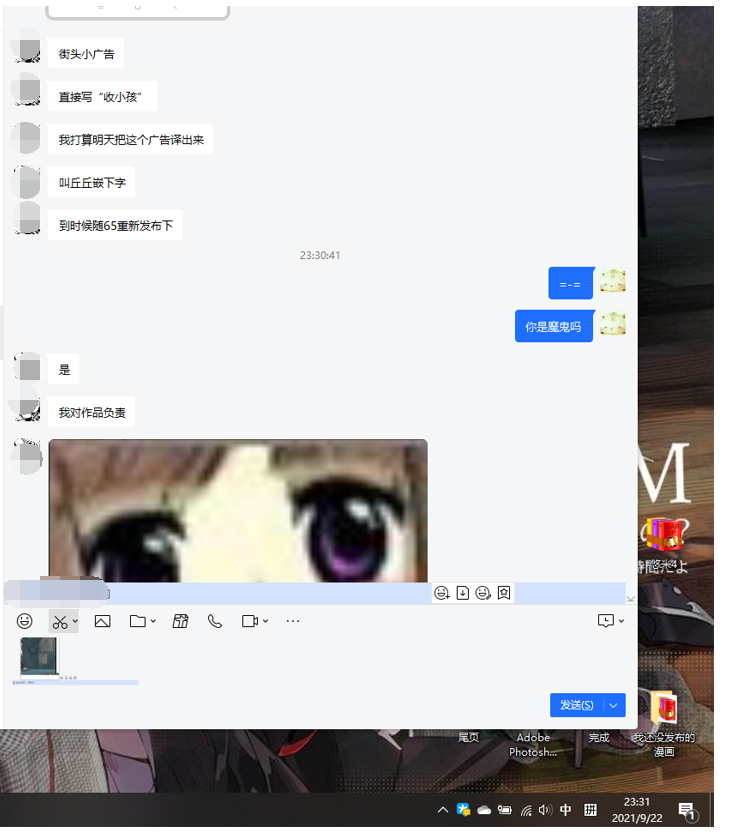This screenshot has width=745, height=837.
Task: Click message "到时候随65重新发布下"
Action: click(115, 225)
